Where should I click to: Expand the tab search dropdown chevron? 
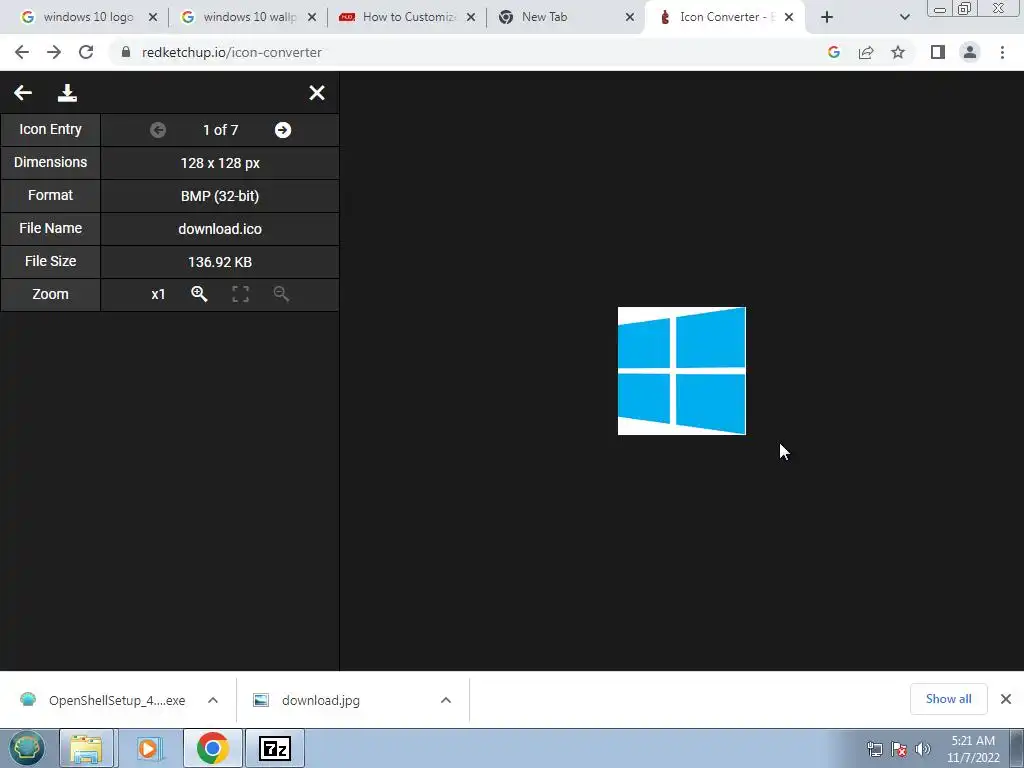[x=904, y=17]
